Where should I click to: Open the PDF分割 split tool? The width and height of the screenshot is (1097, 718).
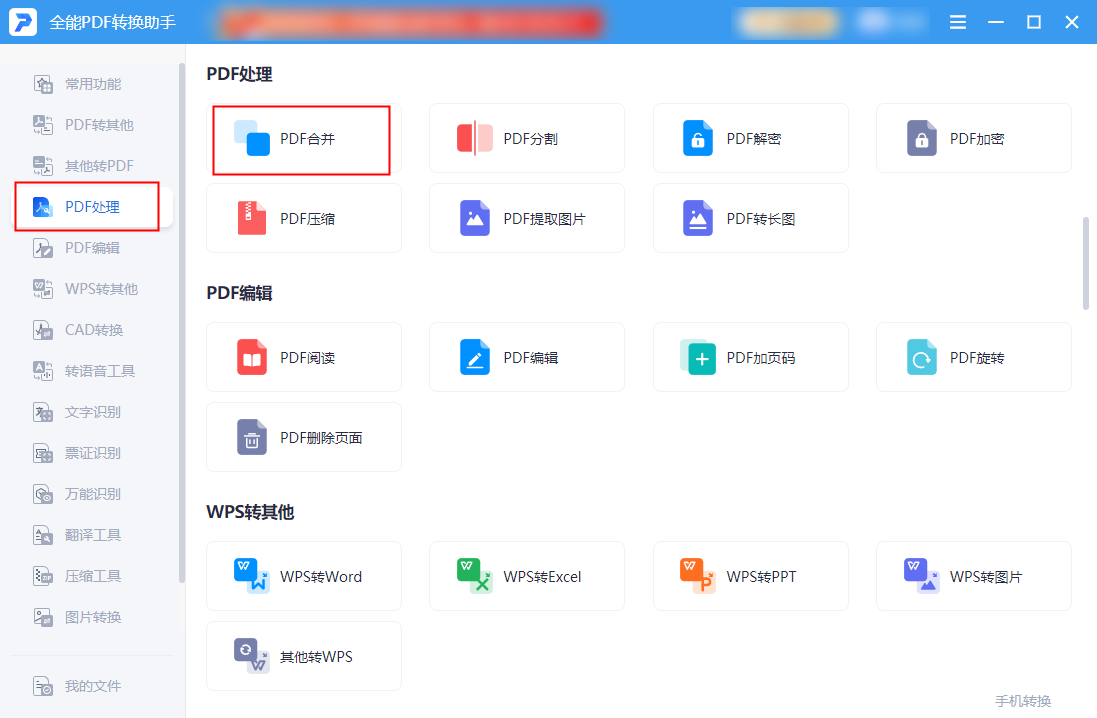tap(527, 139)
